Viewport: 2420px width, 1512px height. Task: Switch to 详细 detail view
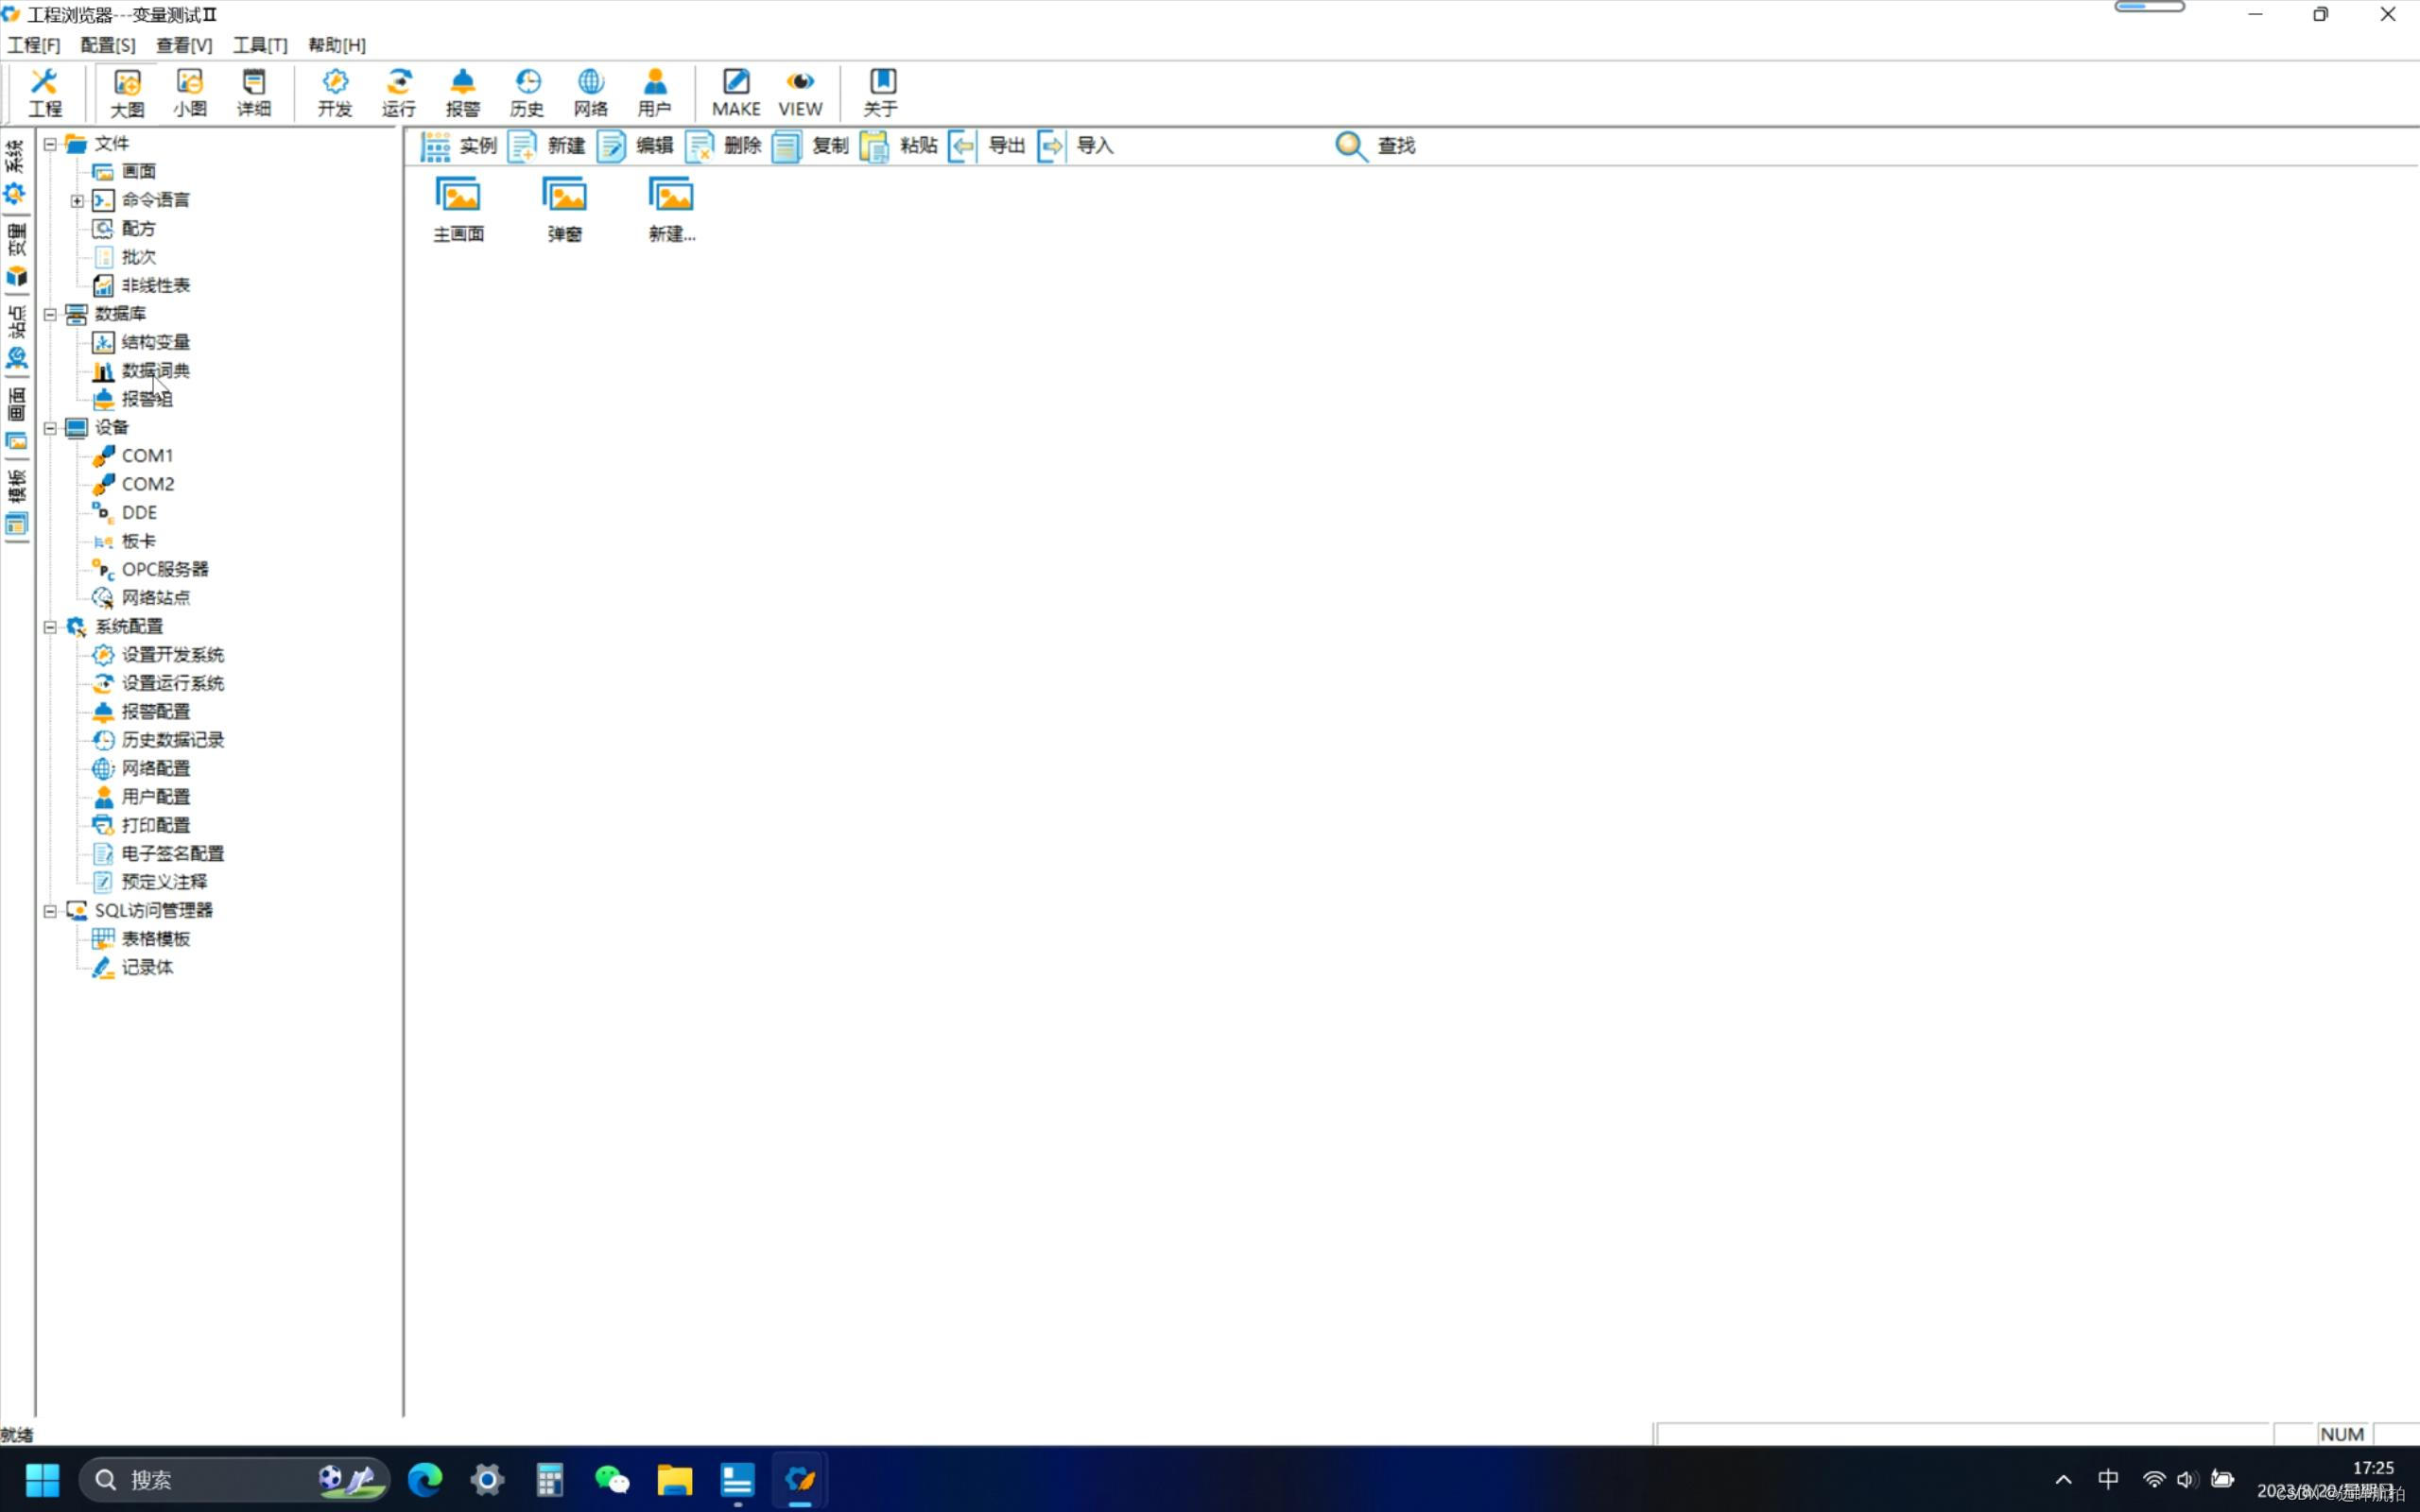(254, 92)
